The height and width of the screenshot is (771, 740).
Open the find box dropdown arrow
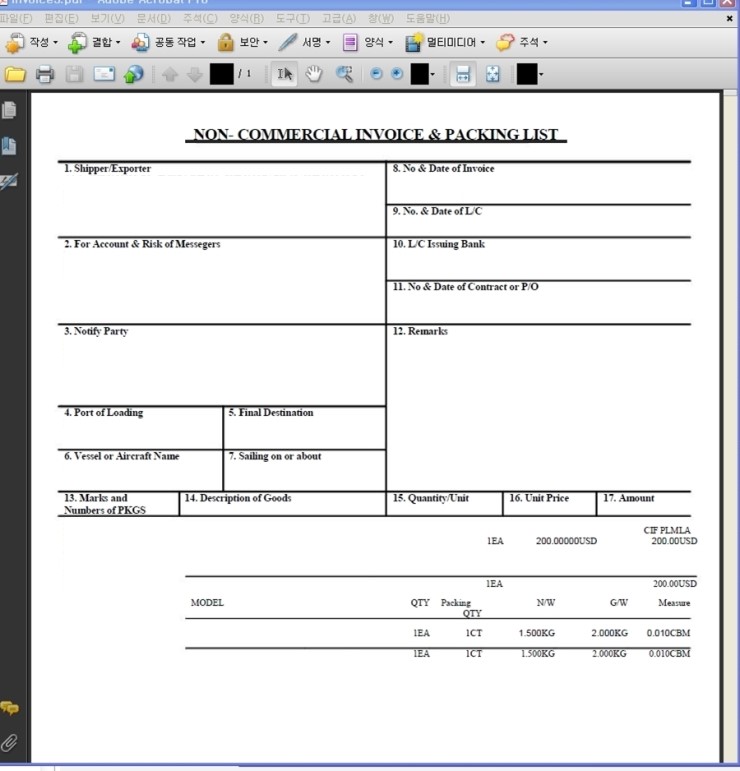pos(541,75)
